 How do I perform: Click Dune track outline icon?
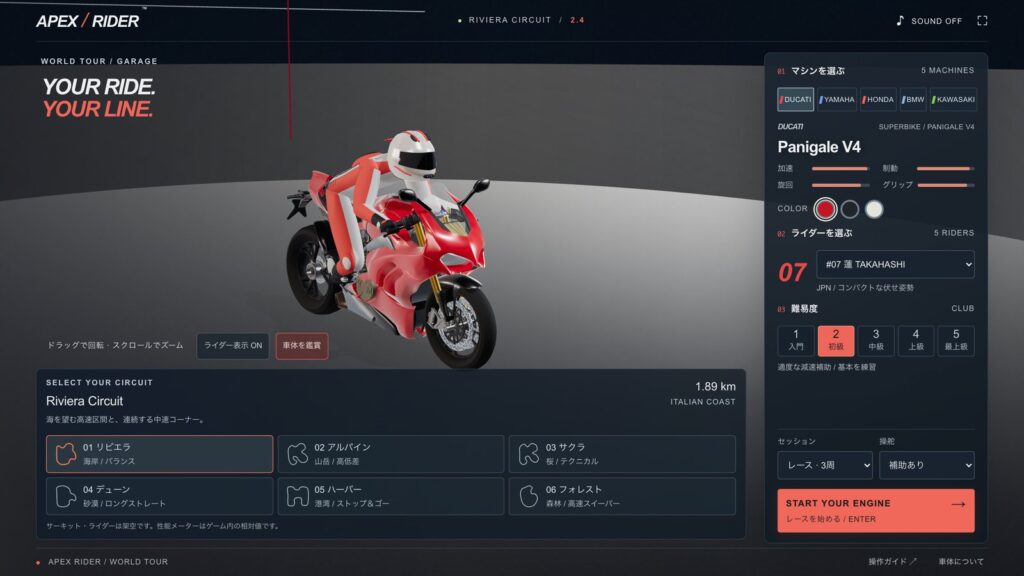coord(65,496)
